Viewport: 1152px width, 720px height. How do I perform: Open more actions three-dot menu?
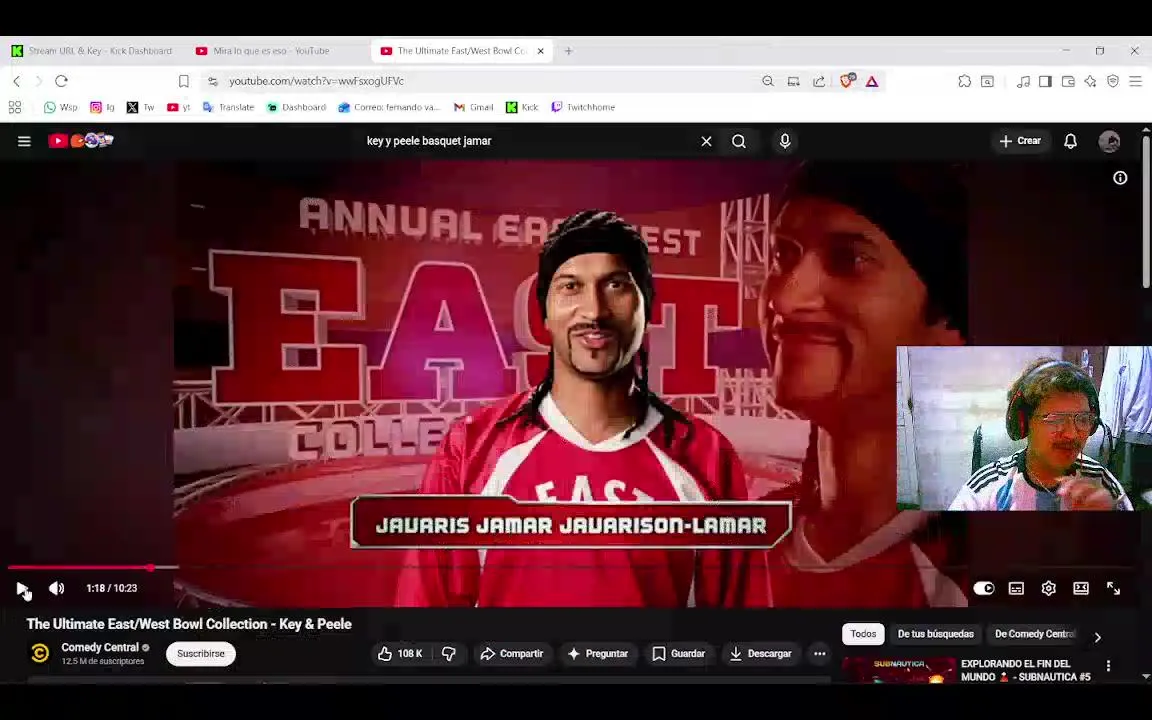tap(820, 654)
